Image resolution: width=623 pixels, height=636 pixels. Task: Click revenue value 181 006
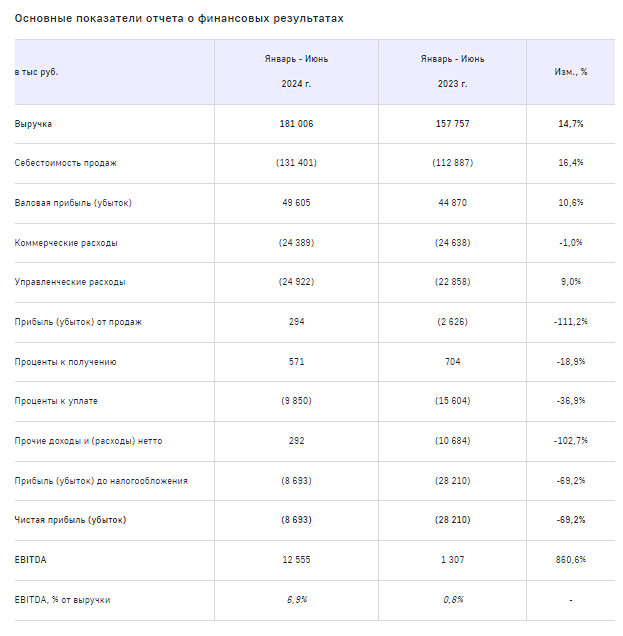pyautogui.click(x=295, y=123)
